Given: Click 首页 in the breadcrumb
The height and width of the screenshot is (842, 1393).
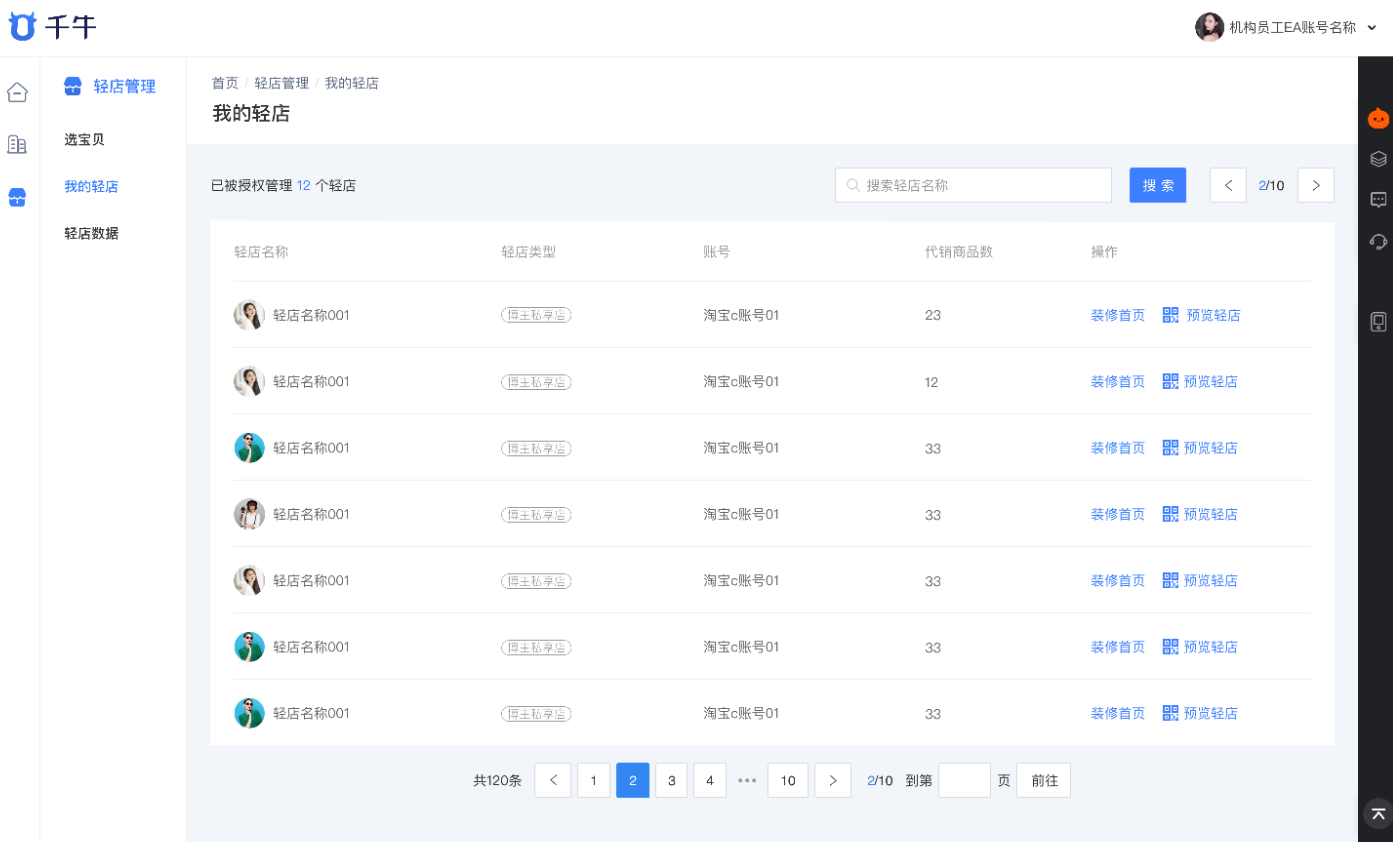Looking at the screenshot, I should click(x=225, y=83).
